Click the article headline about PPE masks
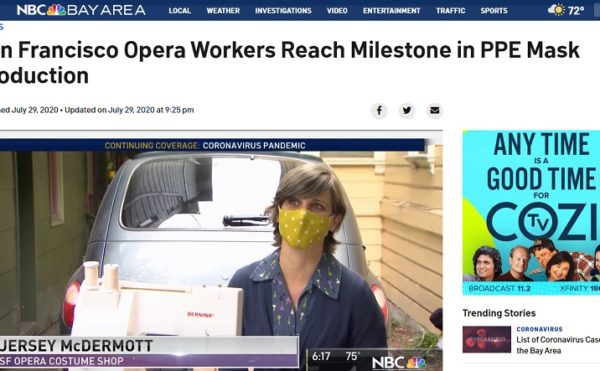Screen dimensions: 600x371 pyautogui.click(x=290, y=63)
